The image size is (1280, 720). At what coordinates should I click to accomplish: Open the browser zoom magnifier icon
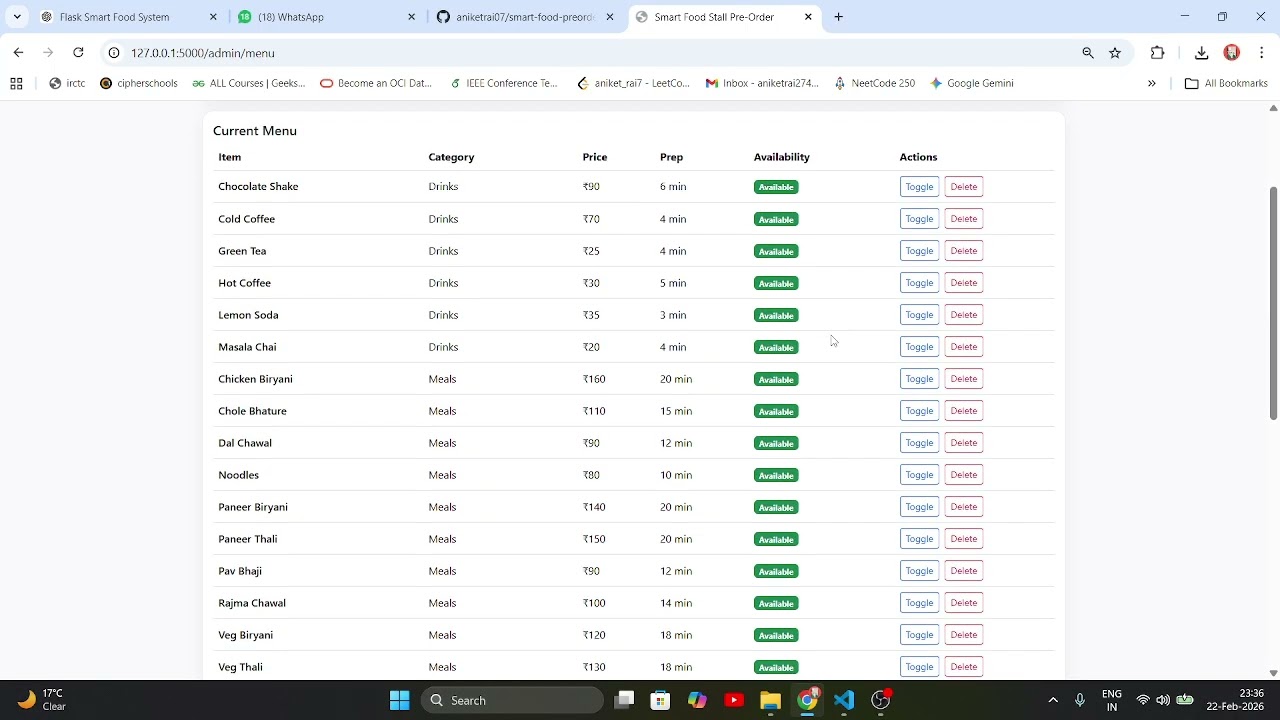(1088, 53)
